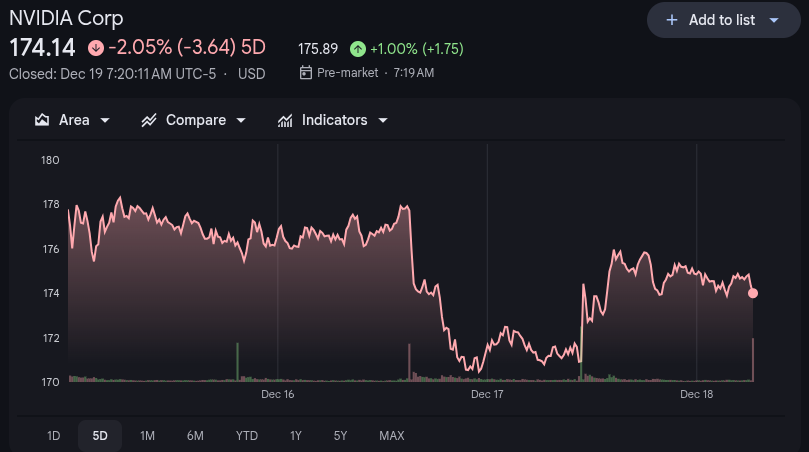This screenshot has height=452, width=809.
Task: Click the 174 price axis label
Action: pyautogui.click(x=51, y=293)
